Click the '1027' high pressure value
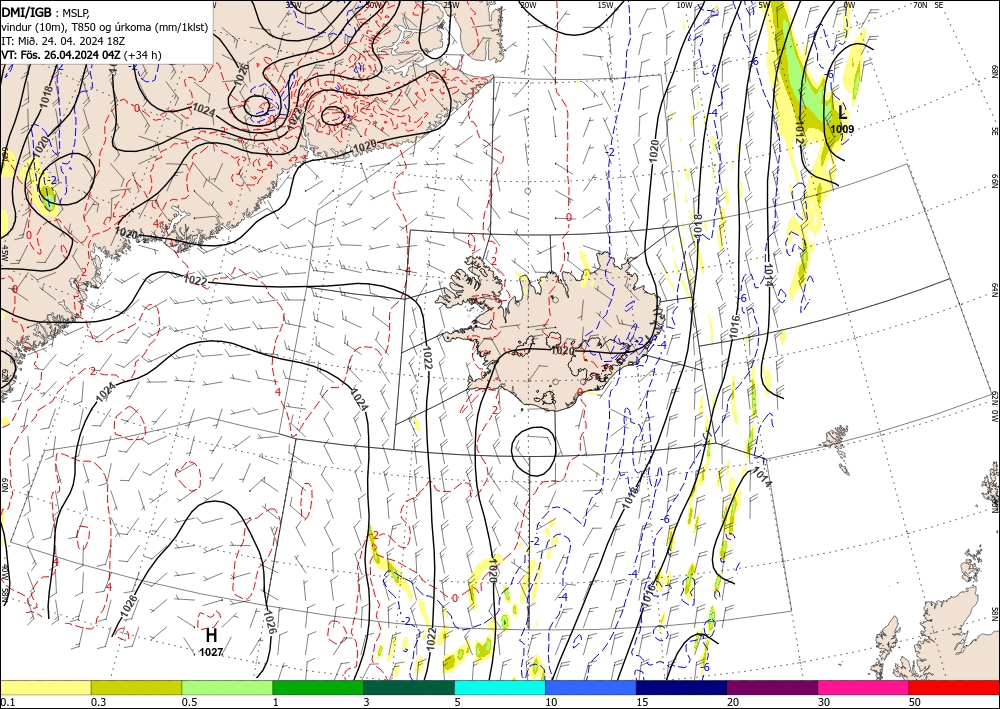1000x709 pixels. (x=211, y=652)
